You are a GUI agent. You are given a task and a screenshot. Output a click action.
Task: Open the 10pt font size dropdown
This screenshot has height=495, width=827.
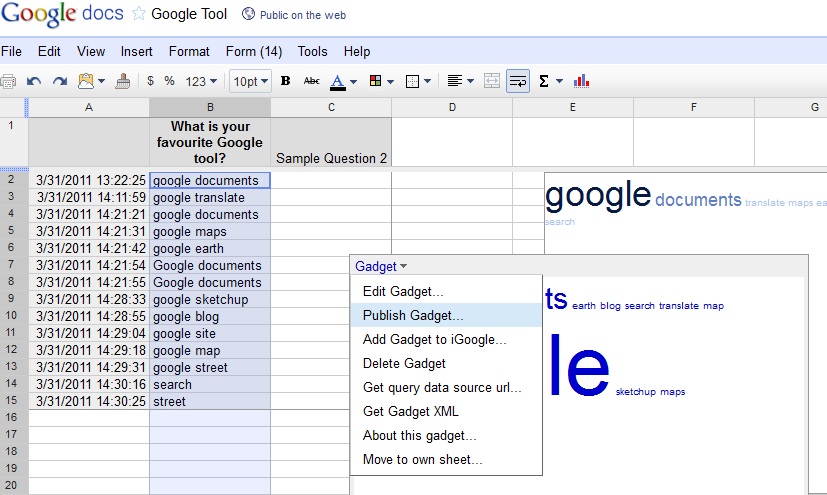(251, 81)
